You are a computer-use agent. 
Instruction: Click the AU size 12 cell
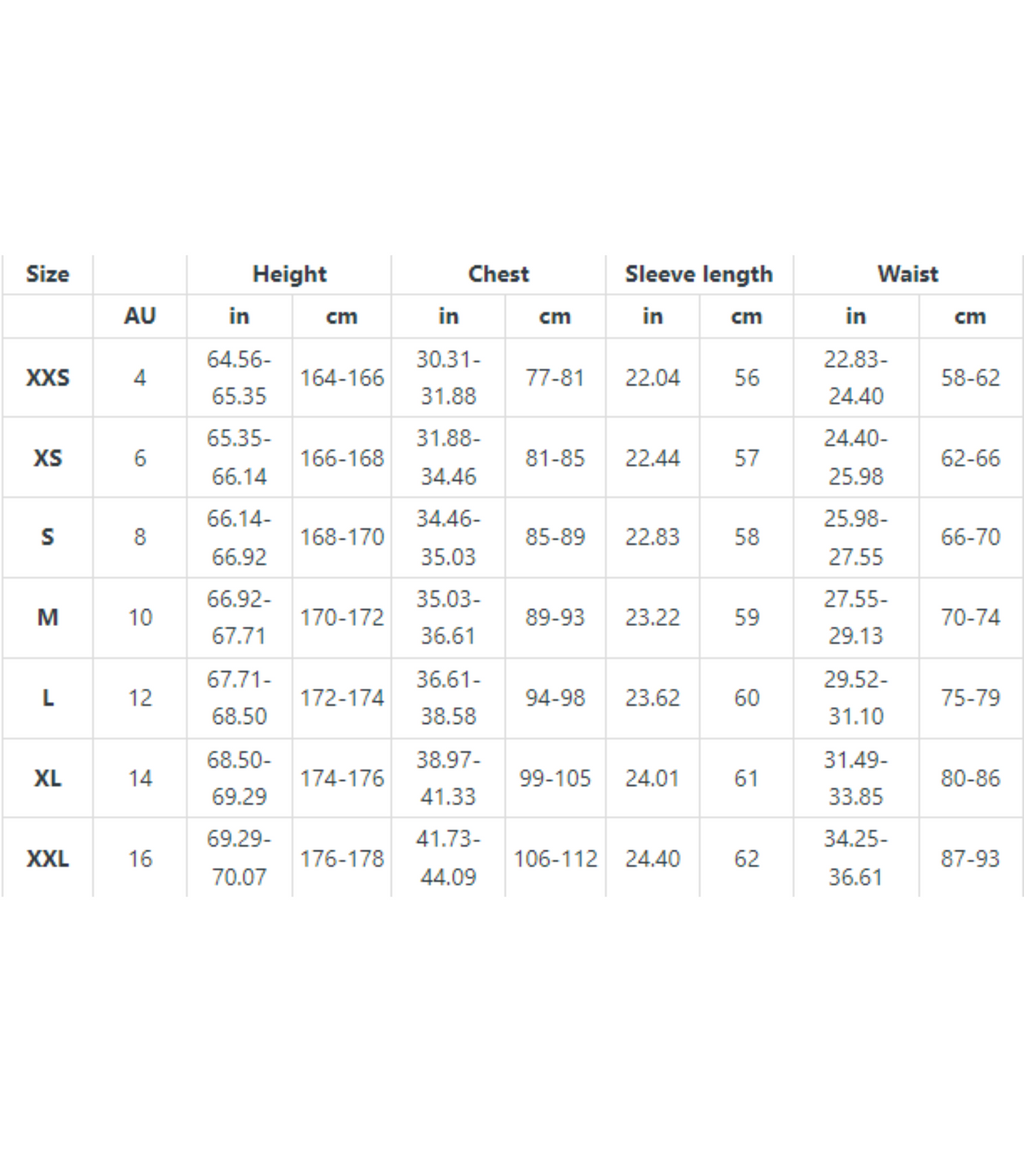[x=140, y=698]
